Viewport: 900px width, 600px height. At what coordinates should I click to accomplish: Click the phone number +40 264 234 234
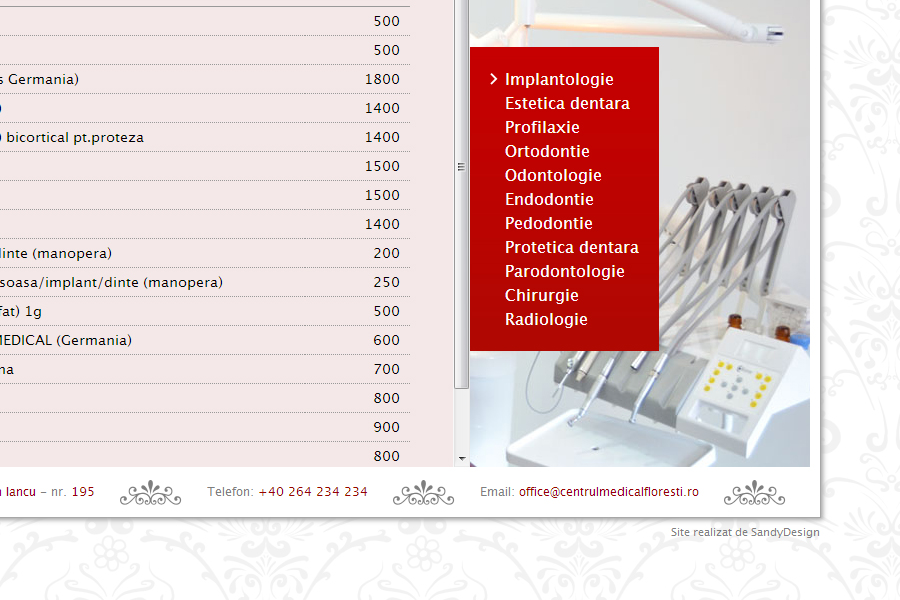coord(312,492)
